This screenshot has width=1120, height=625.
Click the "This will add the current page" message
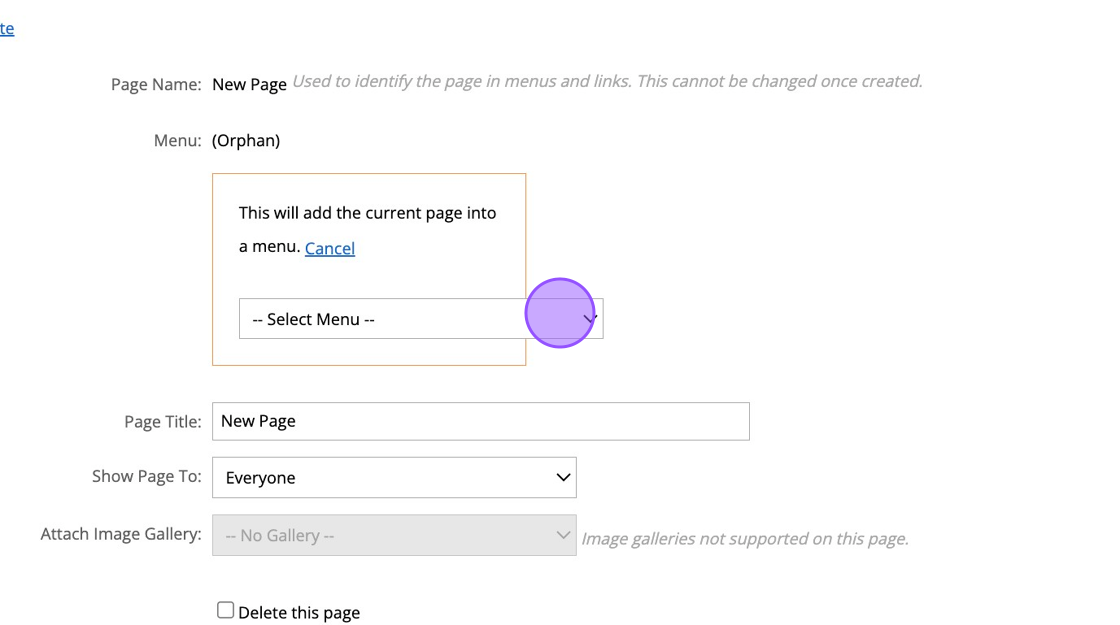click(x=367, y=213)
